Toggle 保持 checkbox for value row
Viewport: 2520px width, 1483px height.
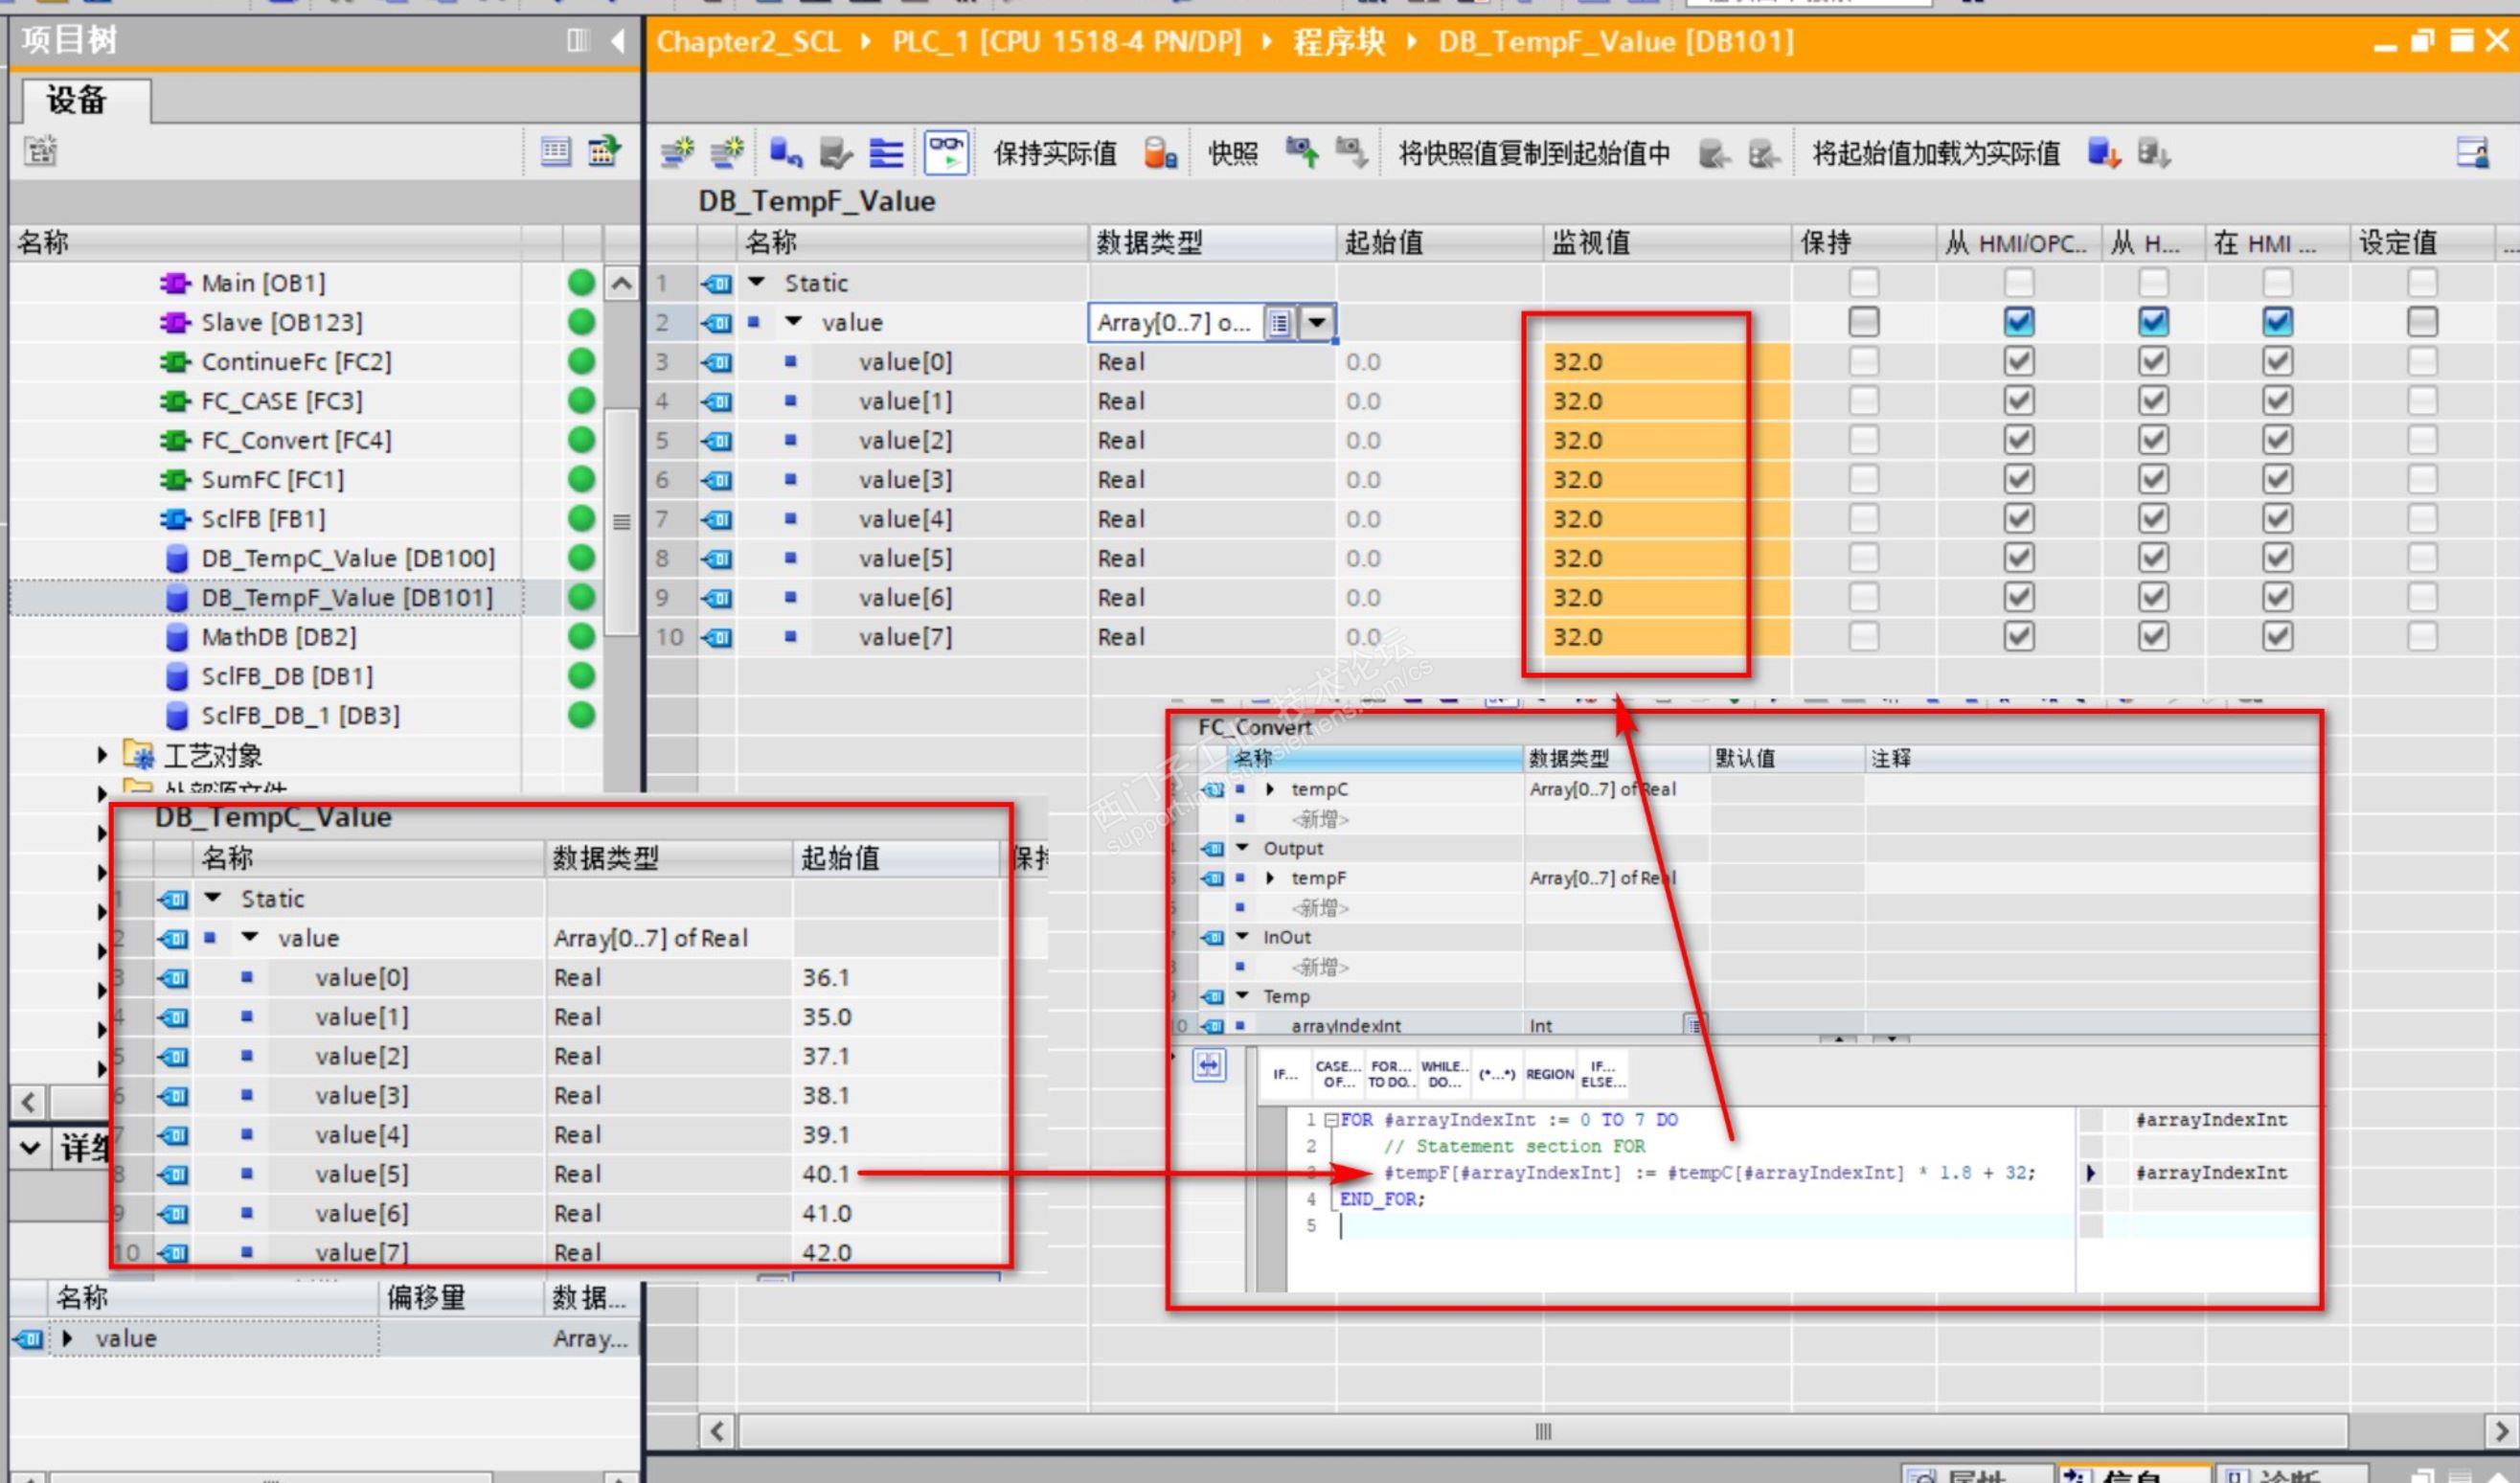click(1863, 322)
